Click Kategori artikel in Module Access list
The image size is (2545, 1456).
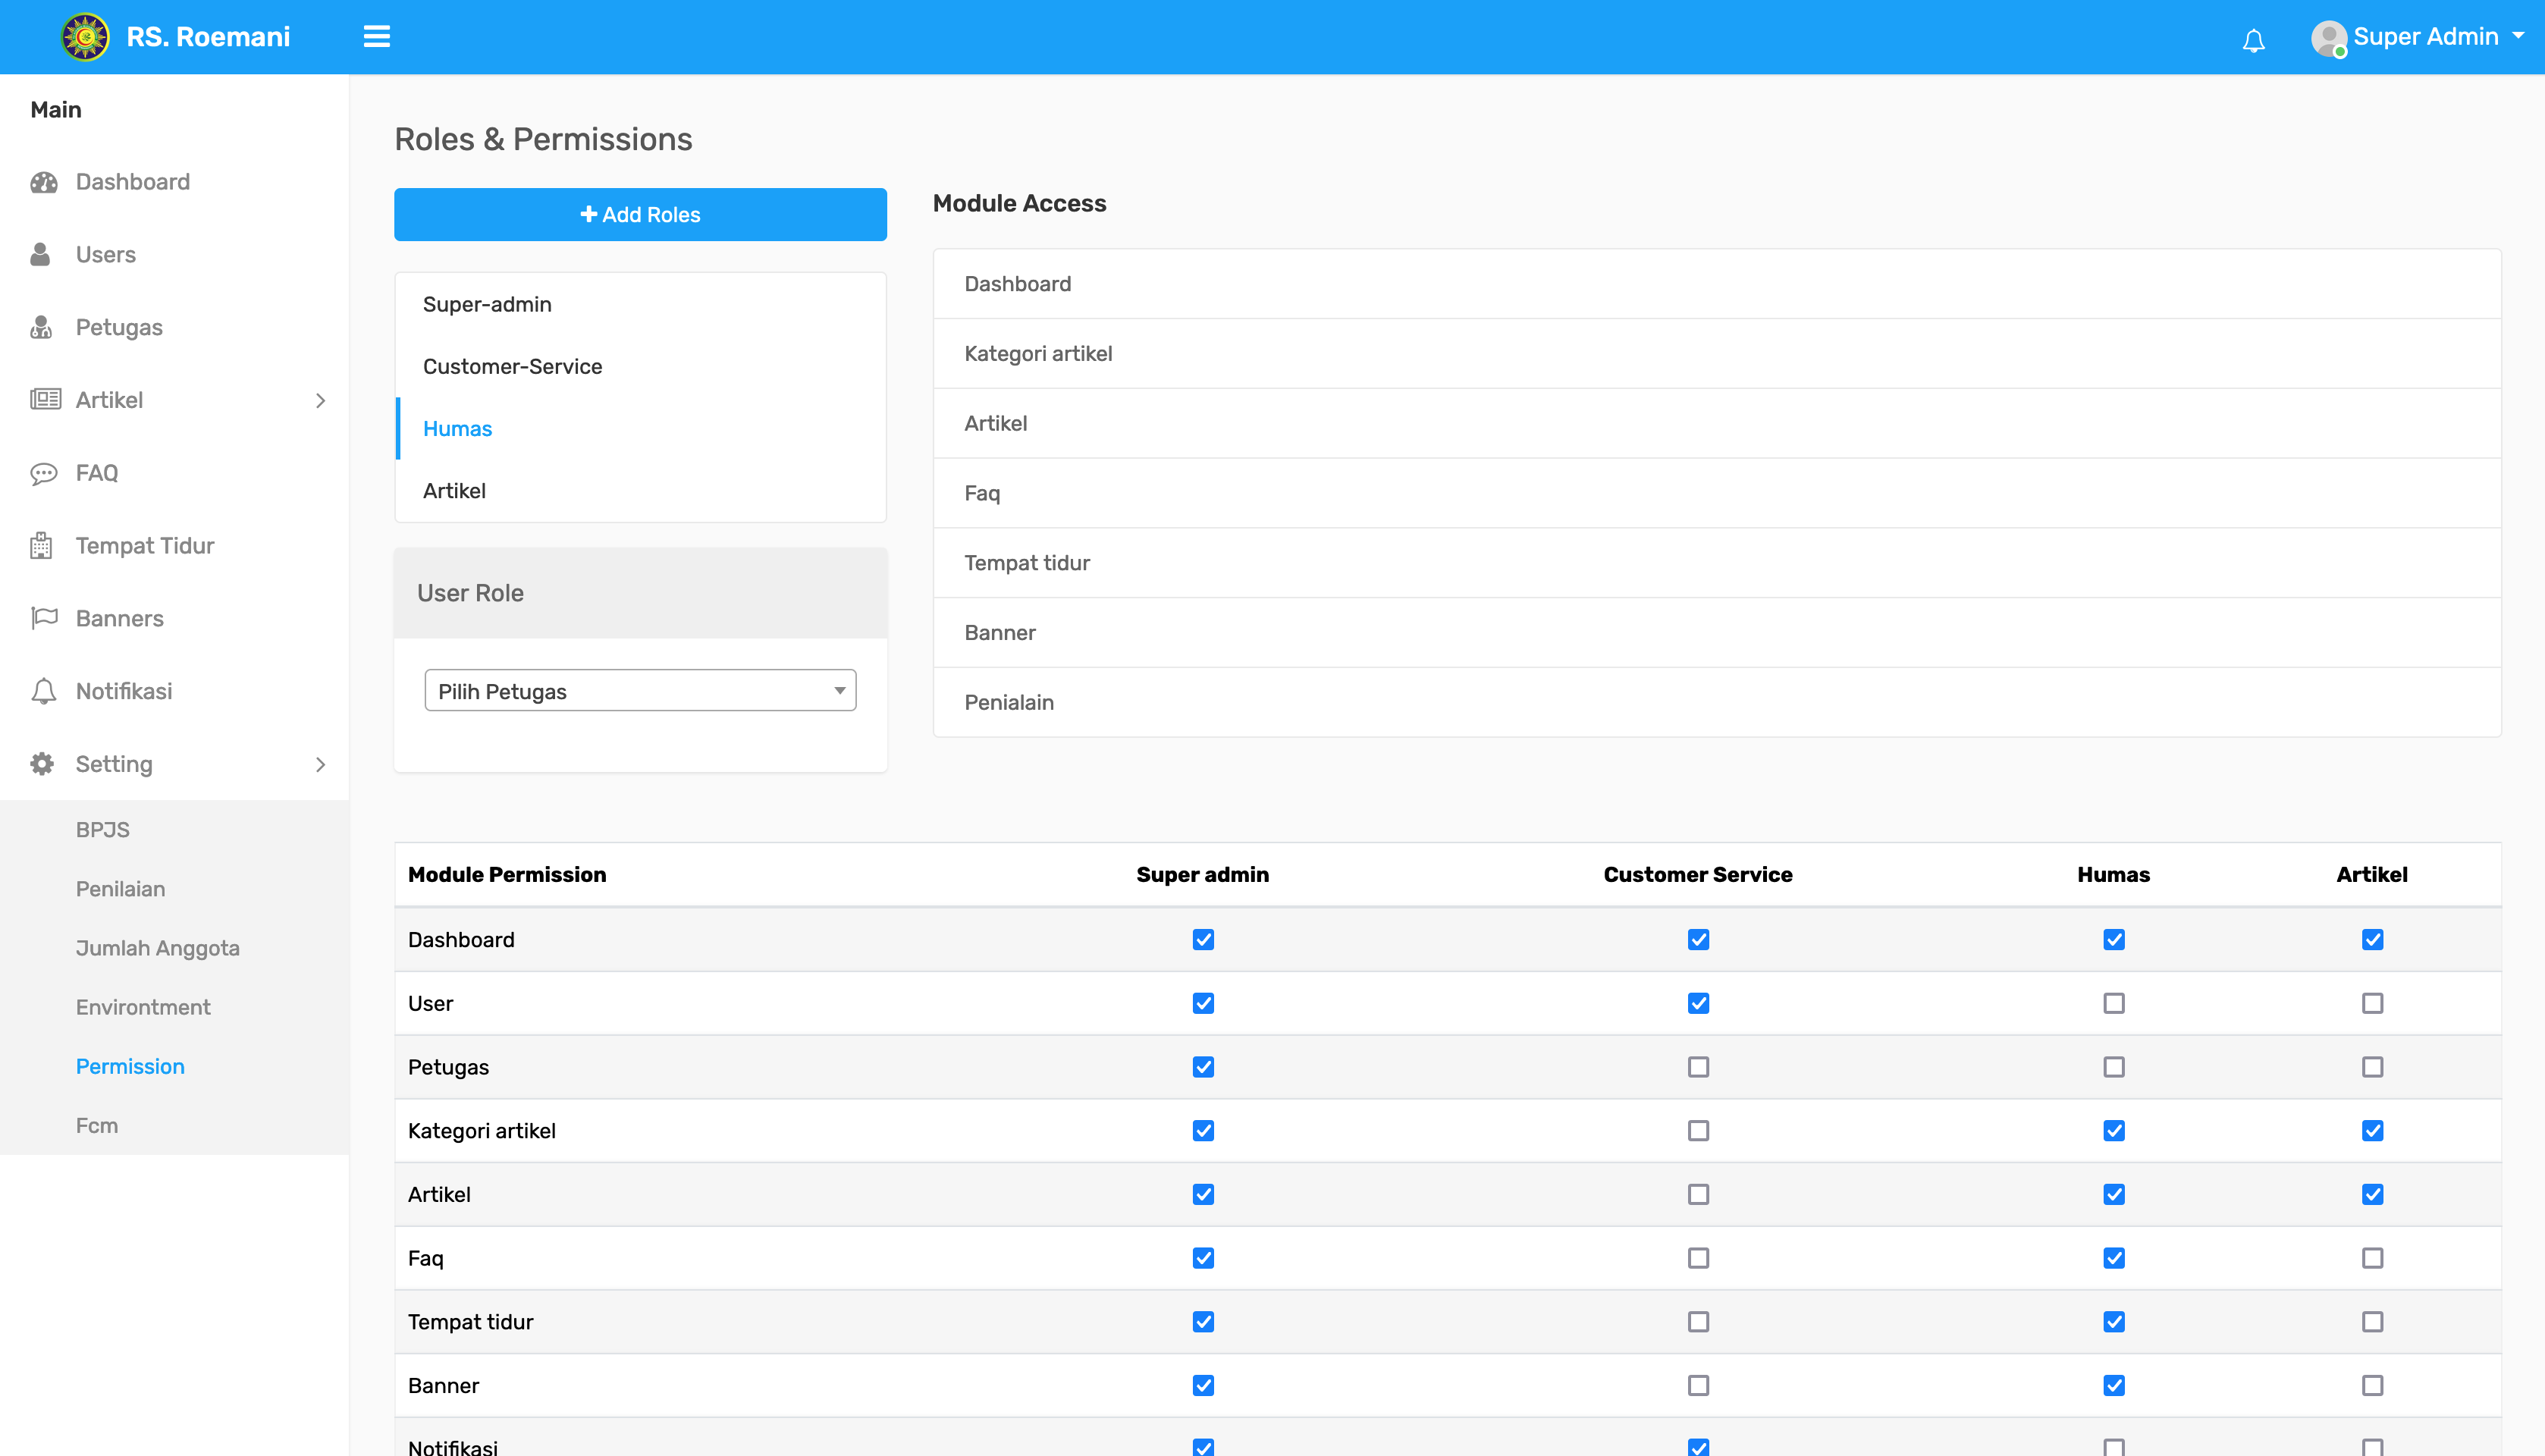[1717, 353]
